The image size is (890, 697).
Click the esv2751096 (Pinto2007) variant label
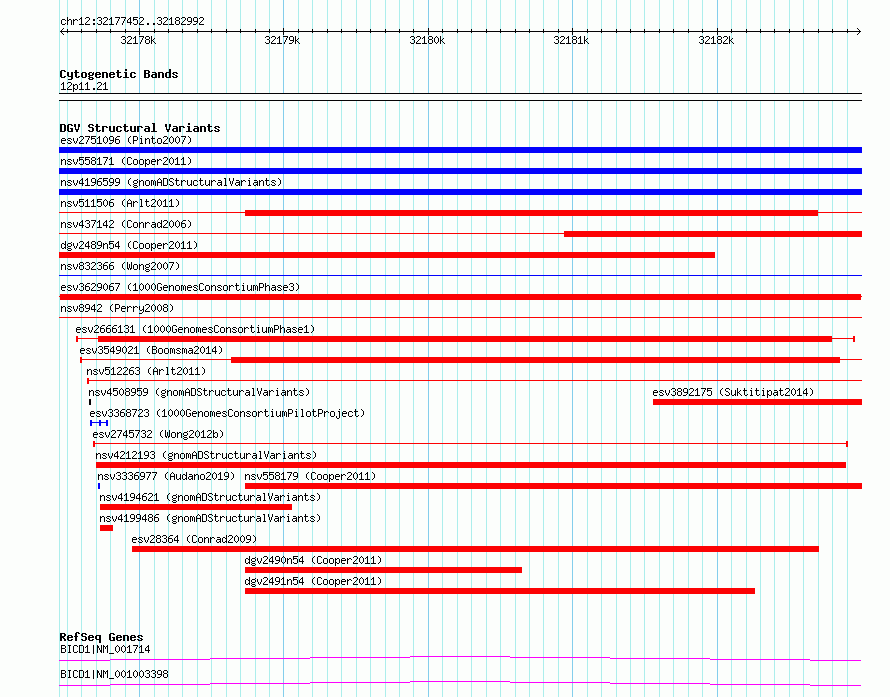[x=126, y=140]
